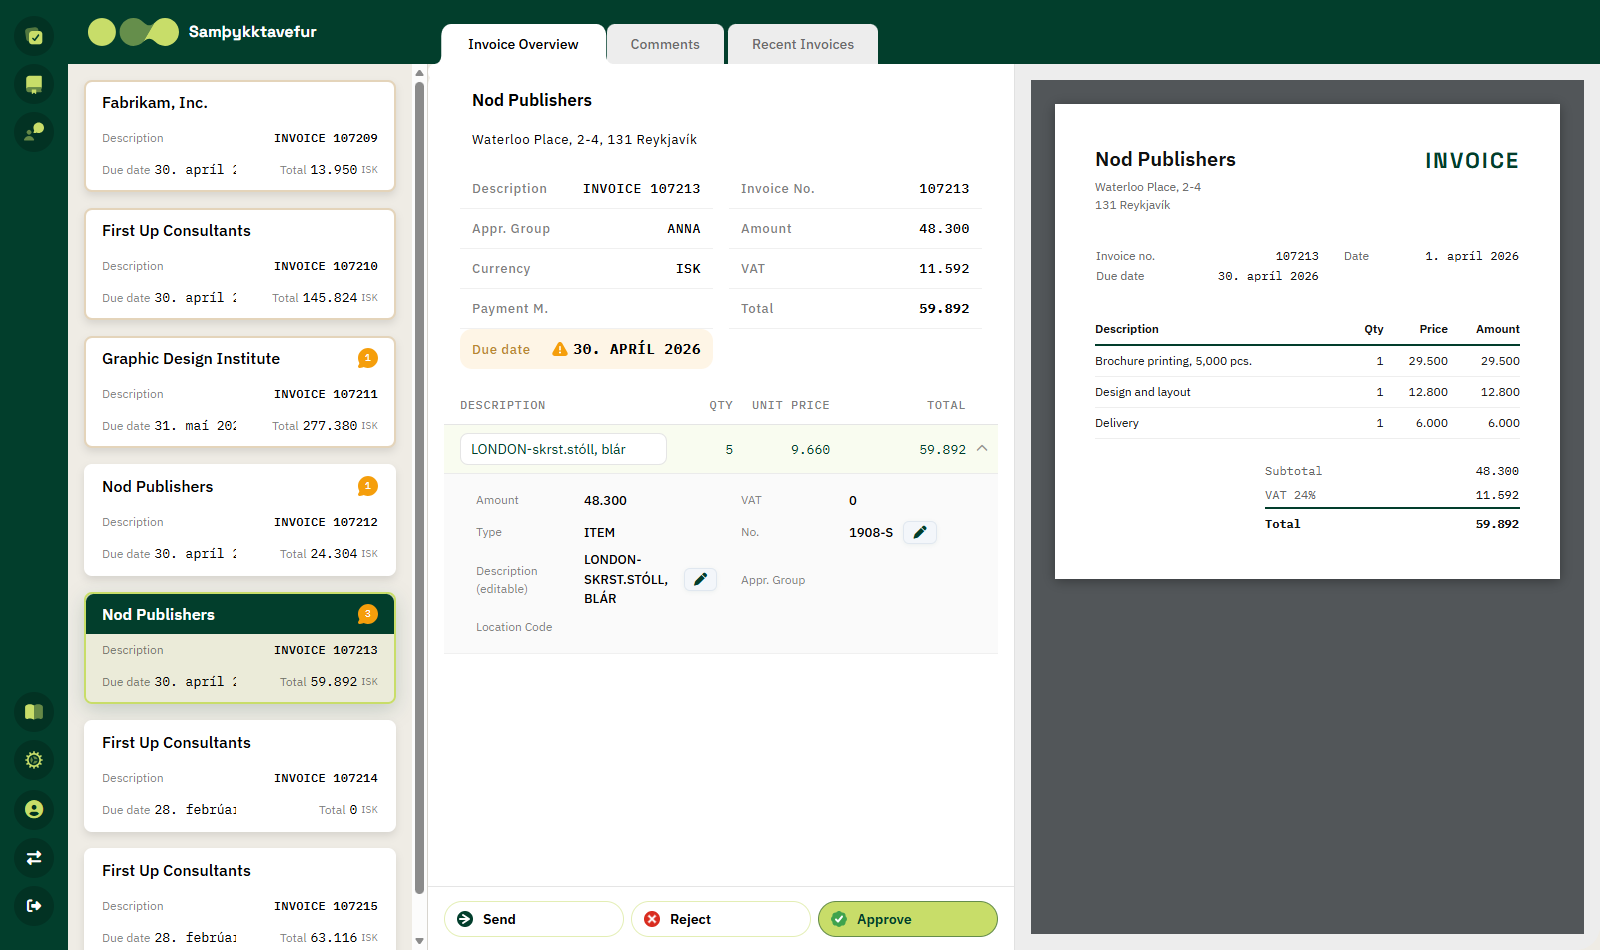Image resolution: width=1600 pixels, height=950 pixels.
Task: Click the Appr. Group value ANNA
Action: [684, 229]
